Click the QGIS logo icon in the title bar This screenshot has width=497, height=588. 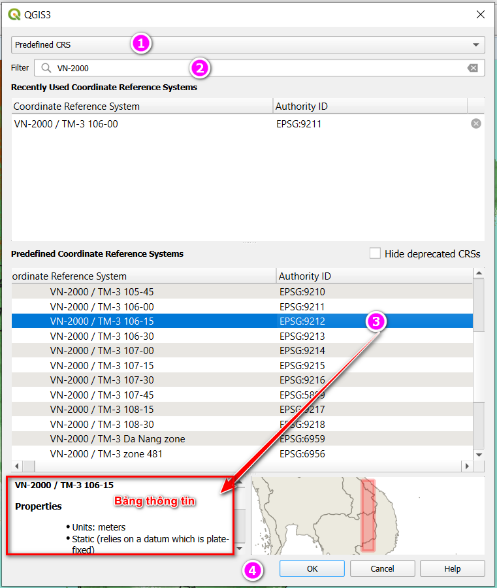coord(14,15)
